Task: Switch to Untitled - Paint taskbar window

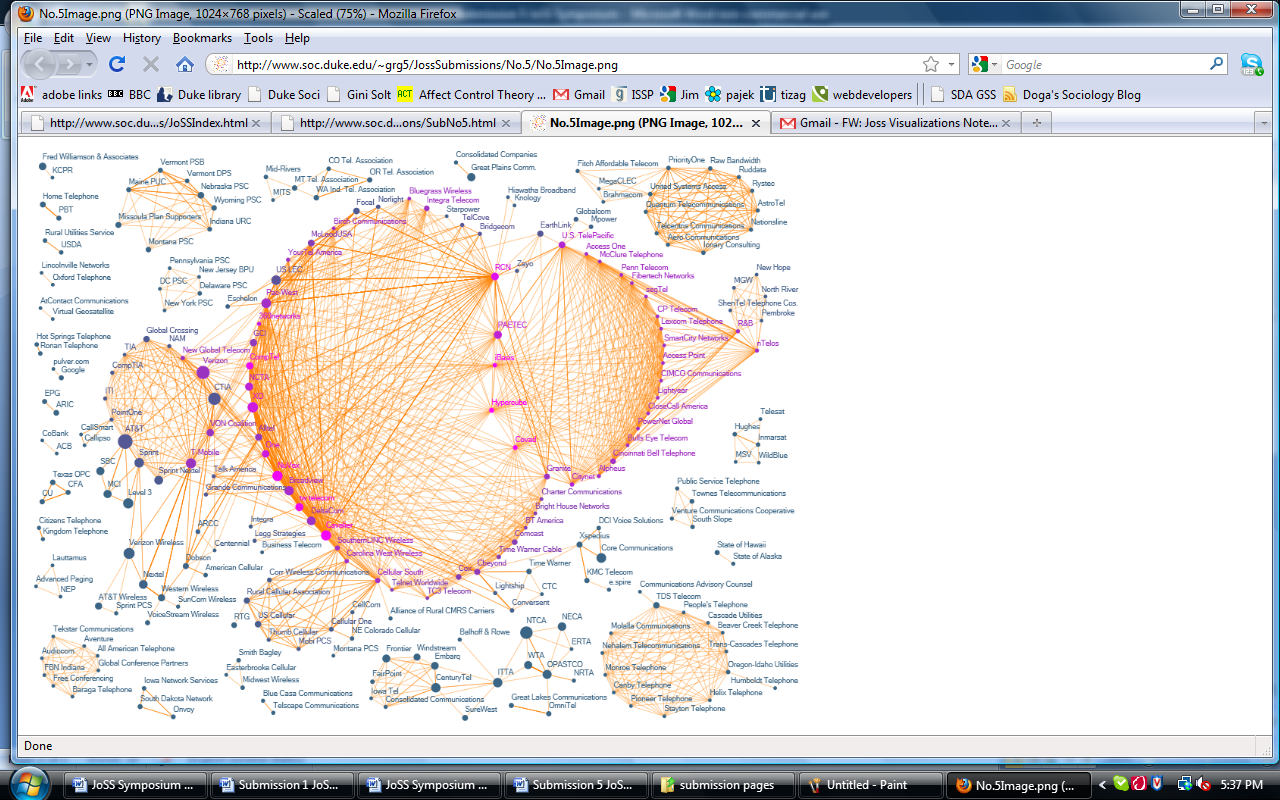Action: [x=872, y=785]
